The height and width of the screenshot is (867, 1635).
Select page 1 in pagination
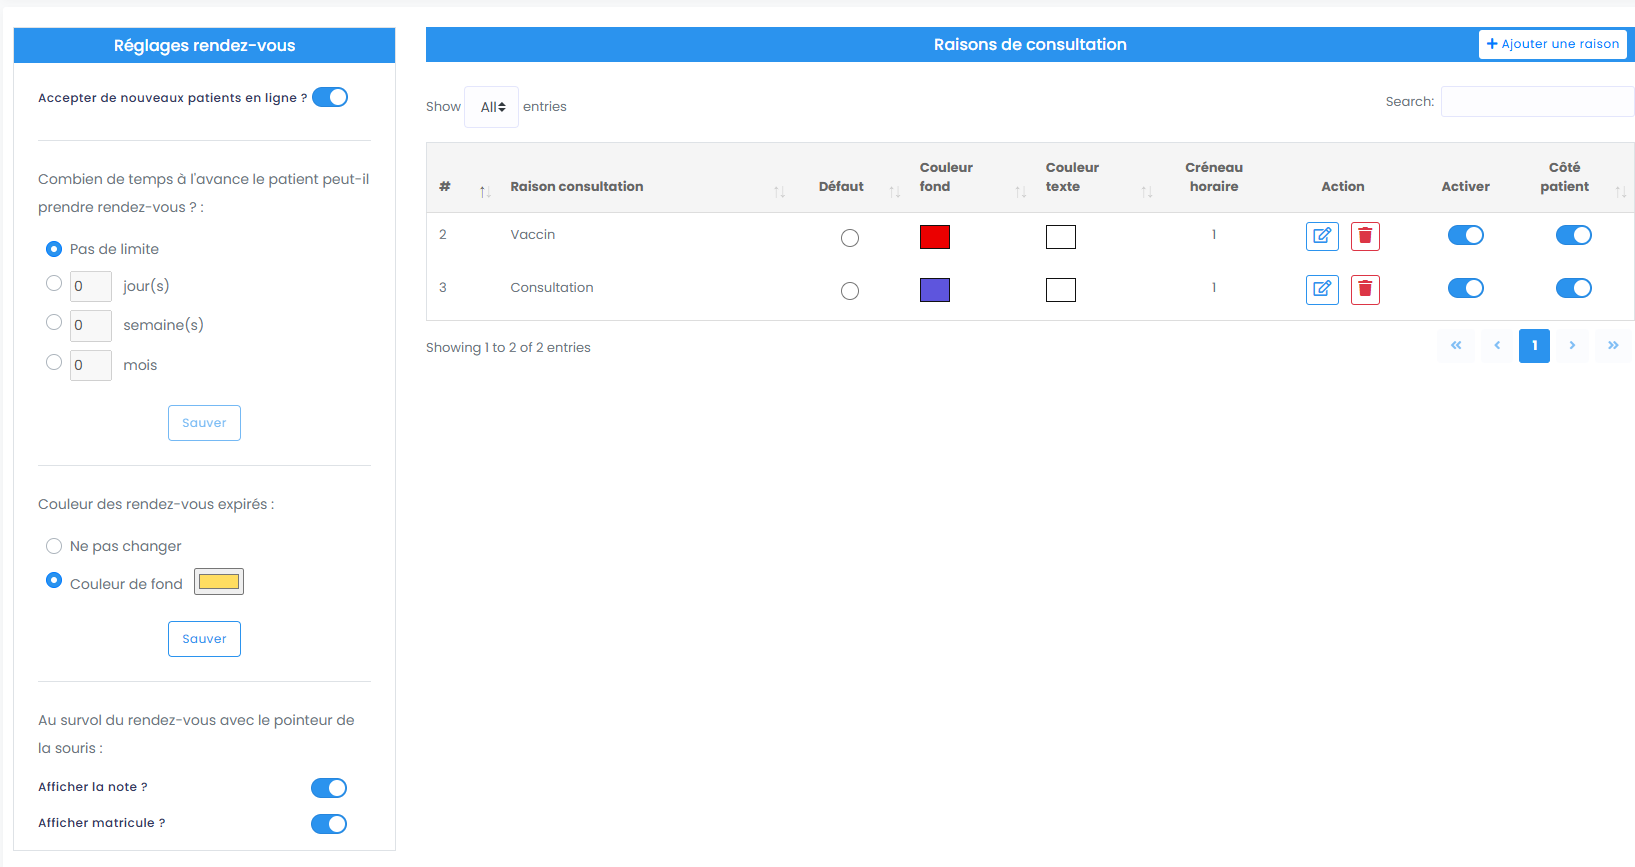1534,346
